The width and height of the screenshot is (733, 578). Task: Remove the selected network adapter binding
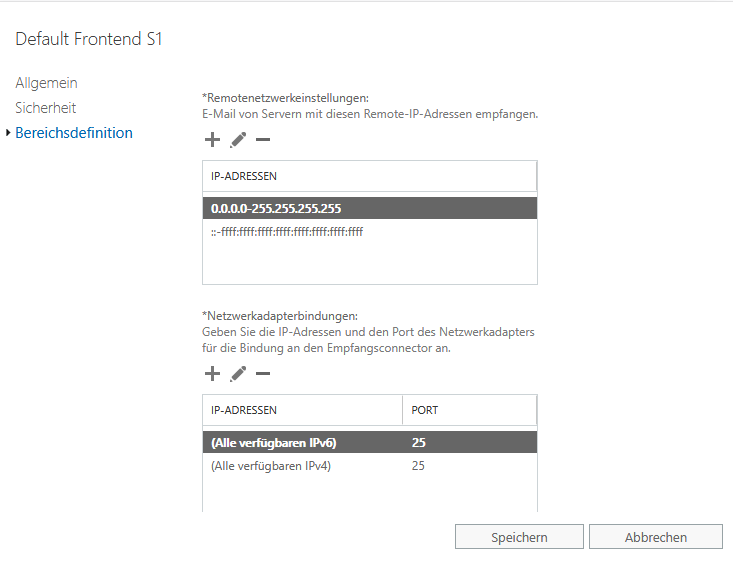[x=263, y=373]
